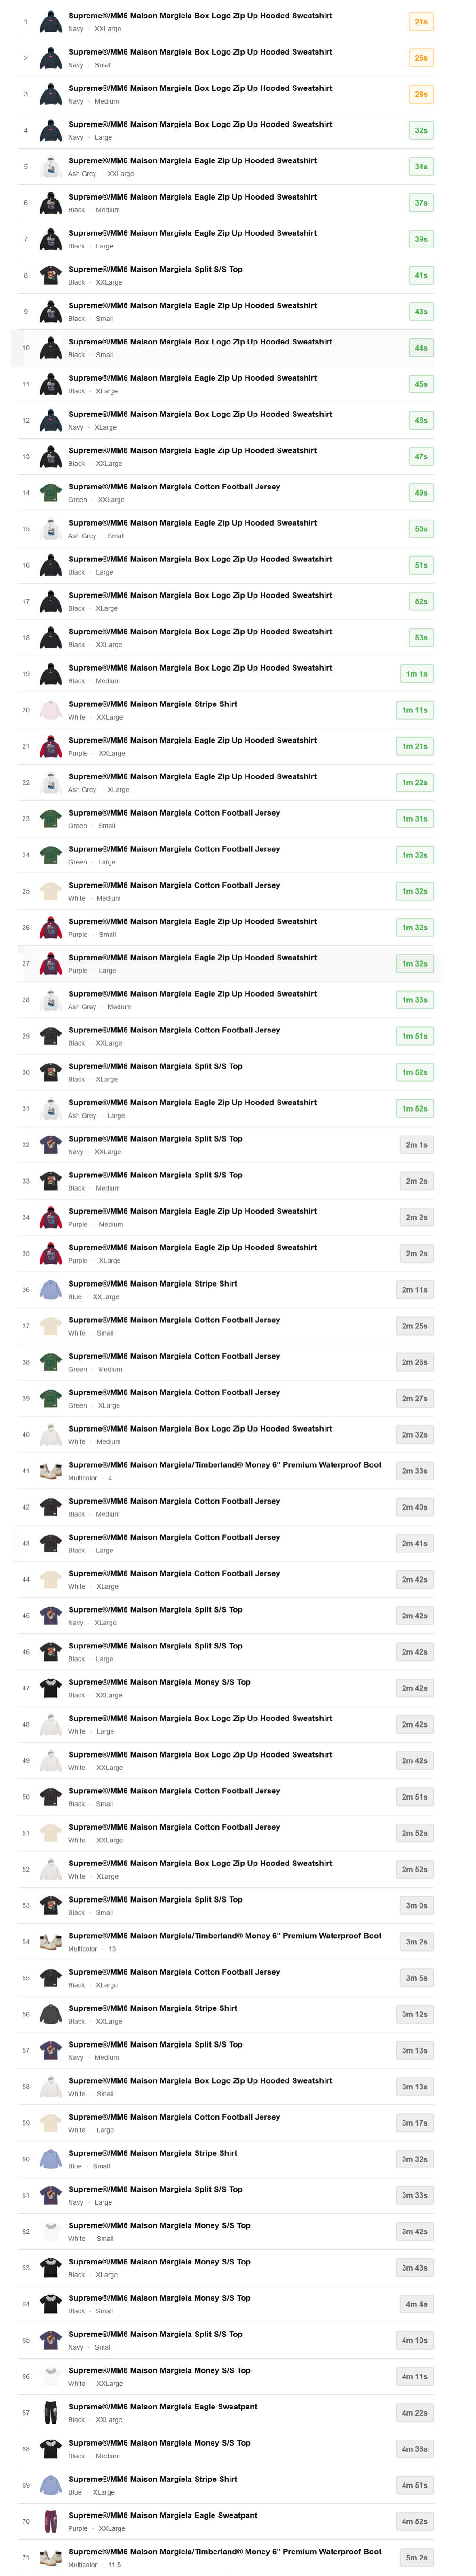The height and width of the screenshot is (2576, 476).
Task: Click the Blue XXLarge Stripe Shirt thumbnail
Action: (x=50, y=1290)
